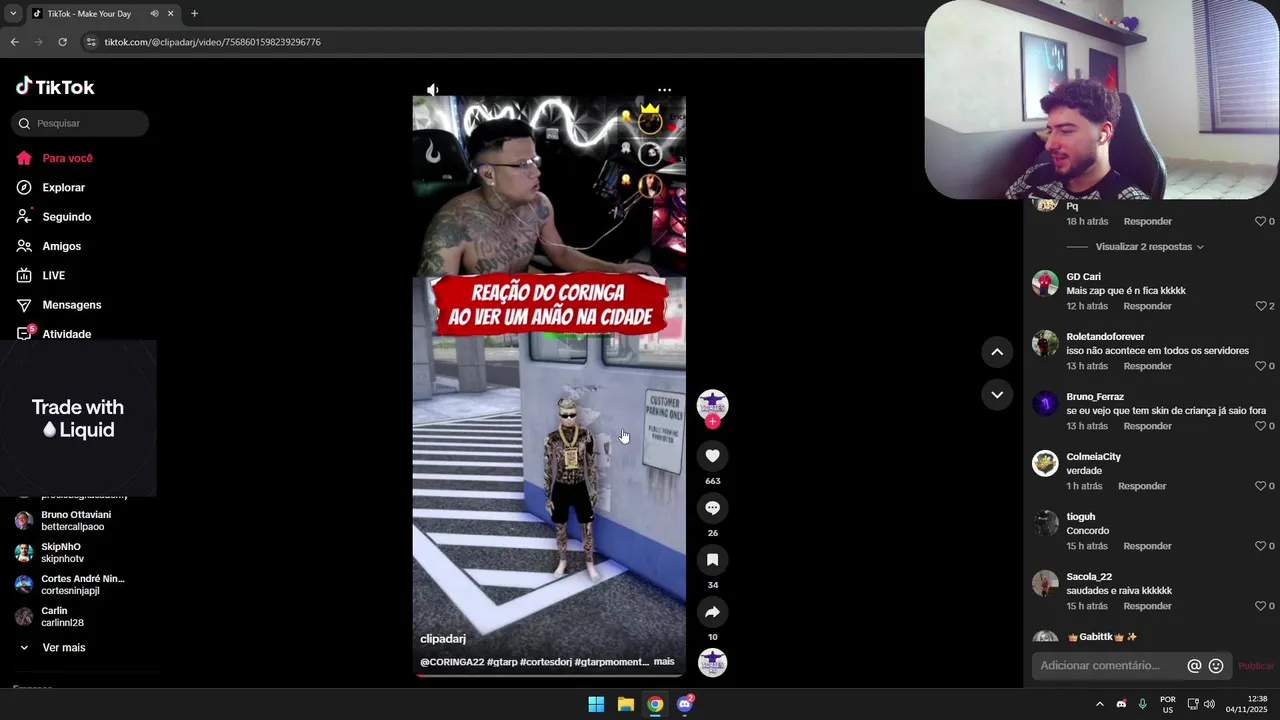Viewport: 1280px width, 720px height.
Task: Open Cortes André Nin... account
Action: pyautogui.click(x=83, y=585)
